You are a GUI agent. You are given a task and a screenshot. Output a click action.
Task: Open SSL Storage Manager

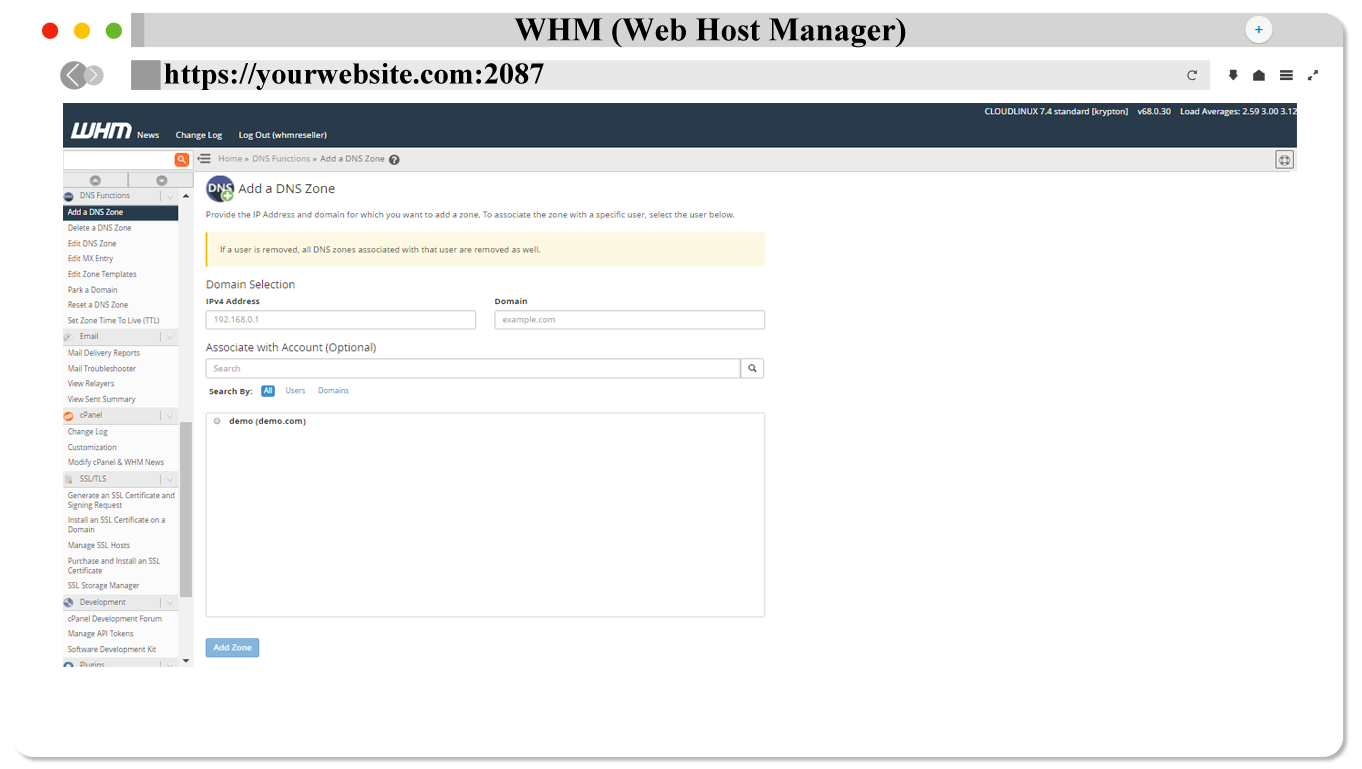[103, 586]
